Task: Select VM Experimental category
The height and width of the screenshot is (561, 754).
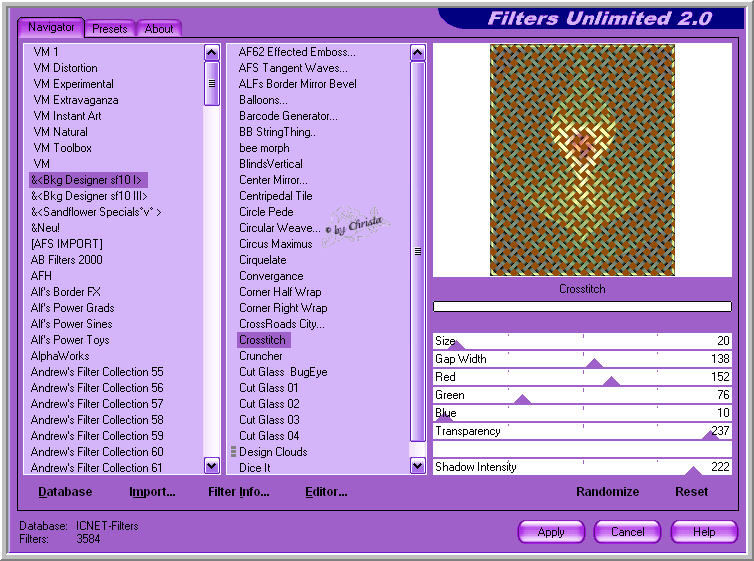Action: click(74, 84)
